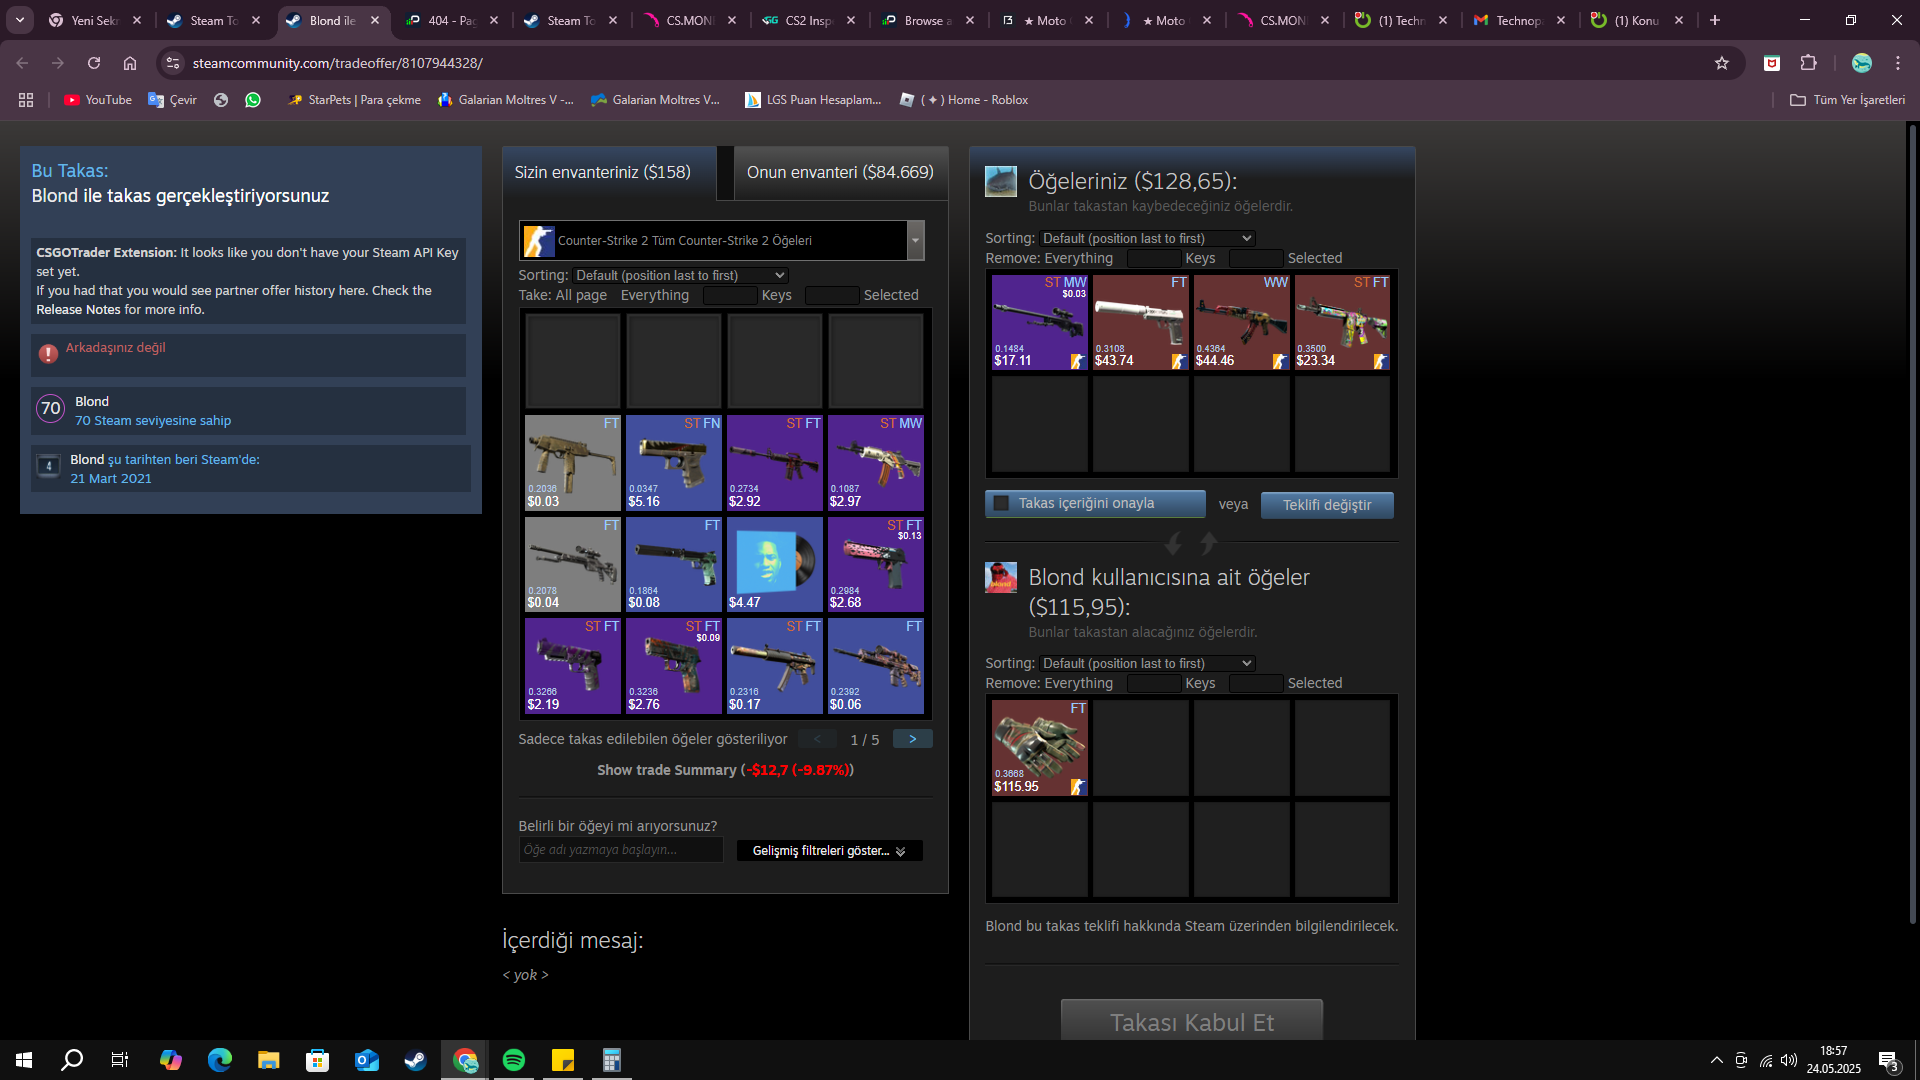Click the item name search field
1920x1080 pixels.
tap(620, 850)
